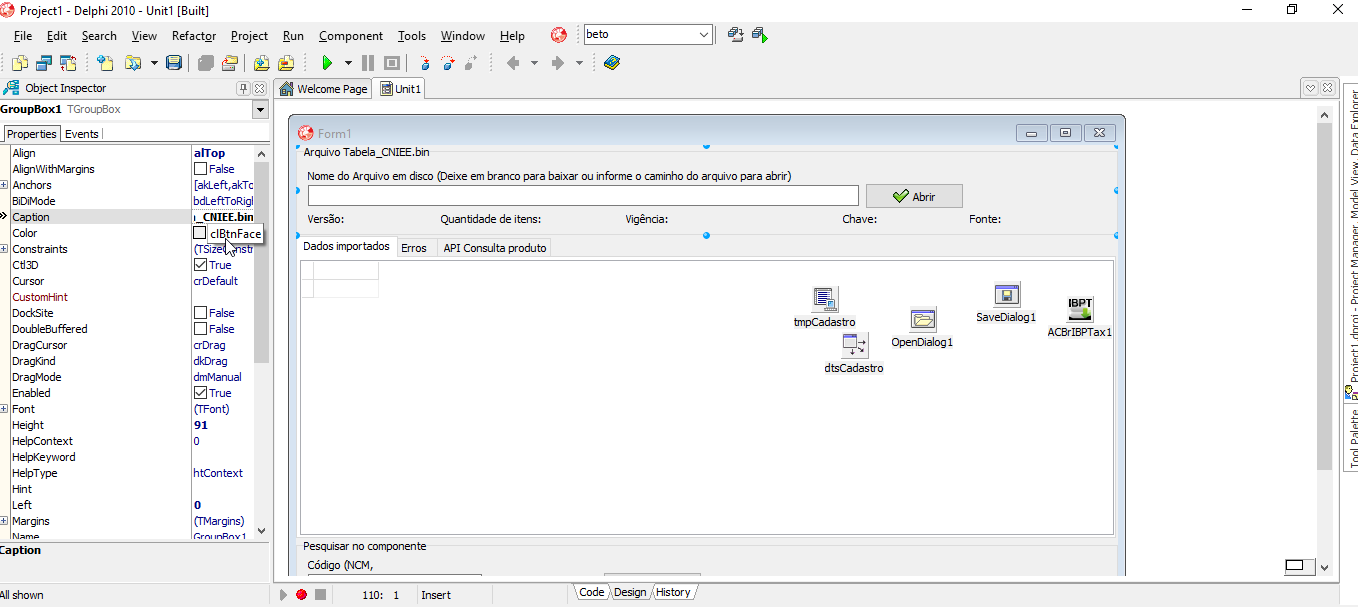The image size is (1358, 607).
Task: Click the Open file toolbar icon
Action: coord(133,63)
